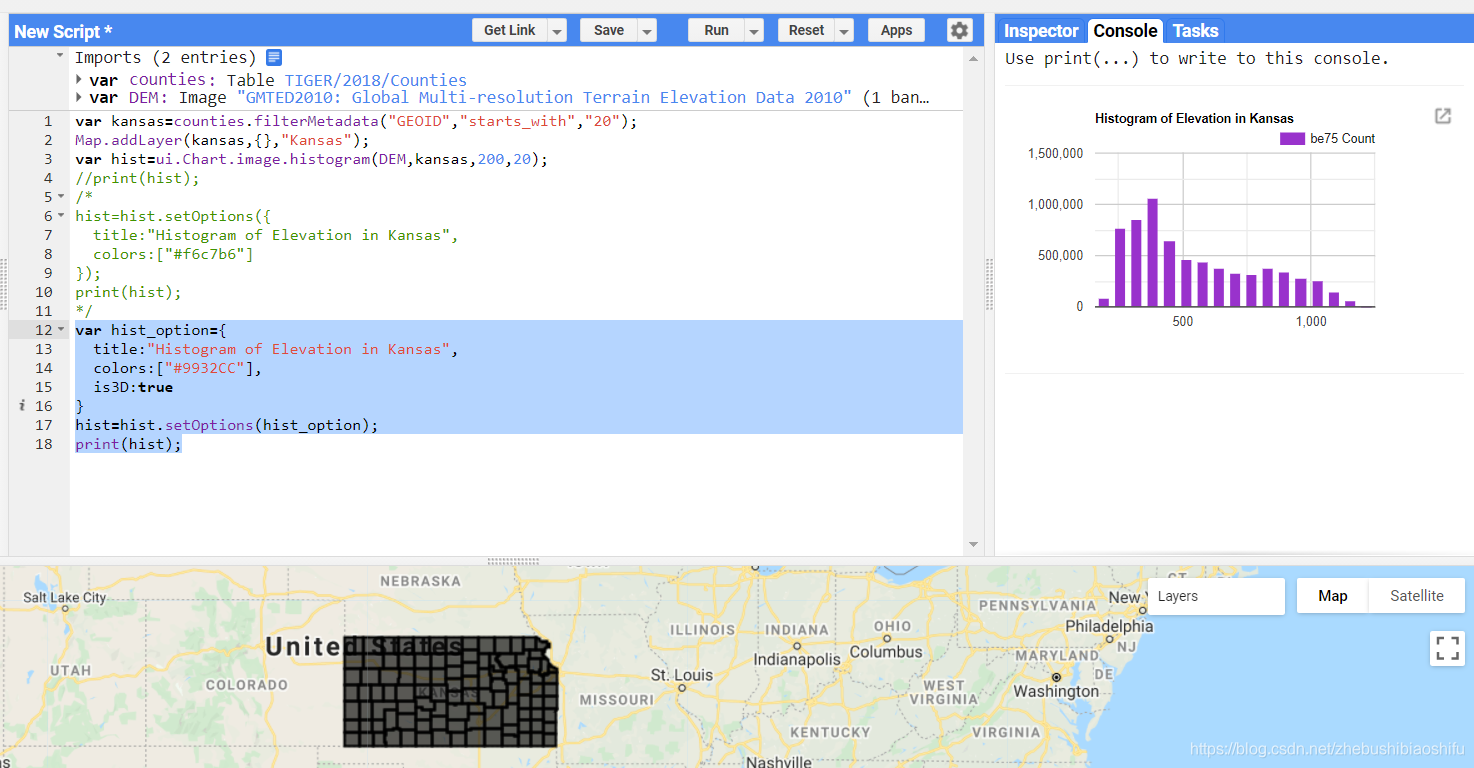The width and height of the screenshot is (1474, 768).
Task: Click the Save button
Action: coord(609,31)
